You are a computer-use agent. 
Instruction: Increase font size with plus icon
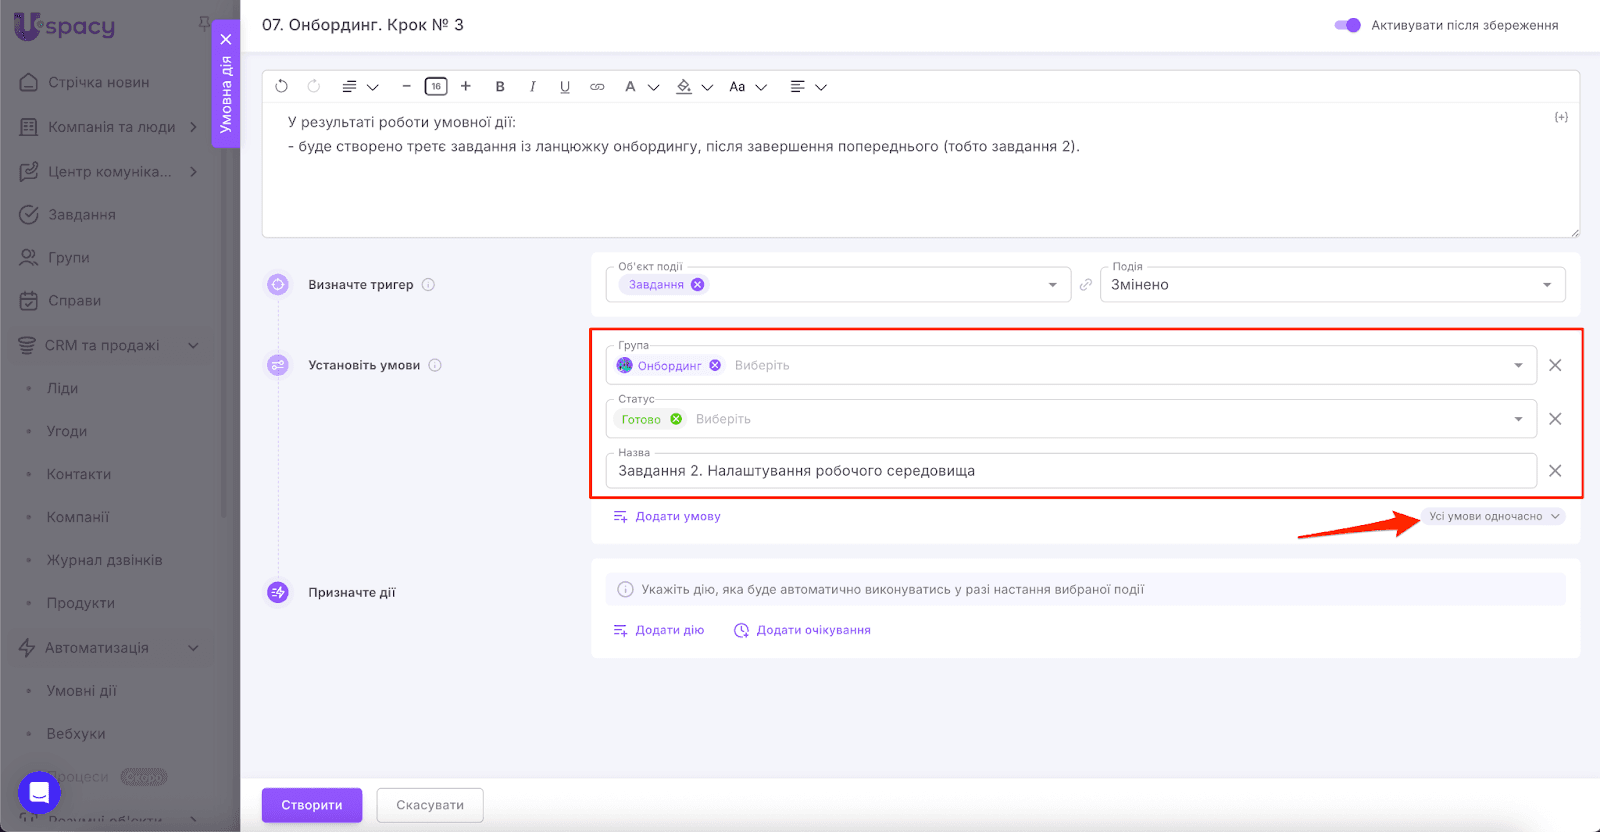click(x=465, y=87)
